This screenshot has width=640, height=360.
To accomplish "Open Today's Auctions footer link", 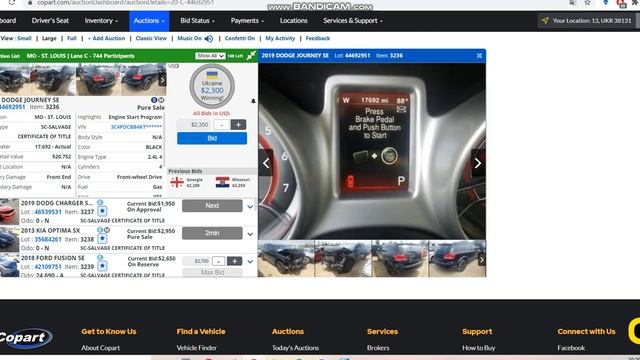I will tap(296, 348).
